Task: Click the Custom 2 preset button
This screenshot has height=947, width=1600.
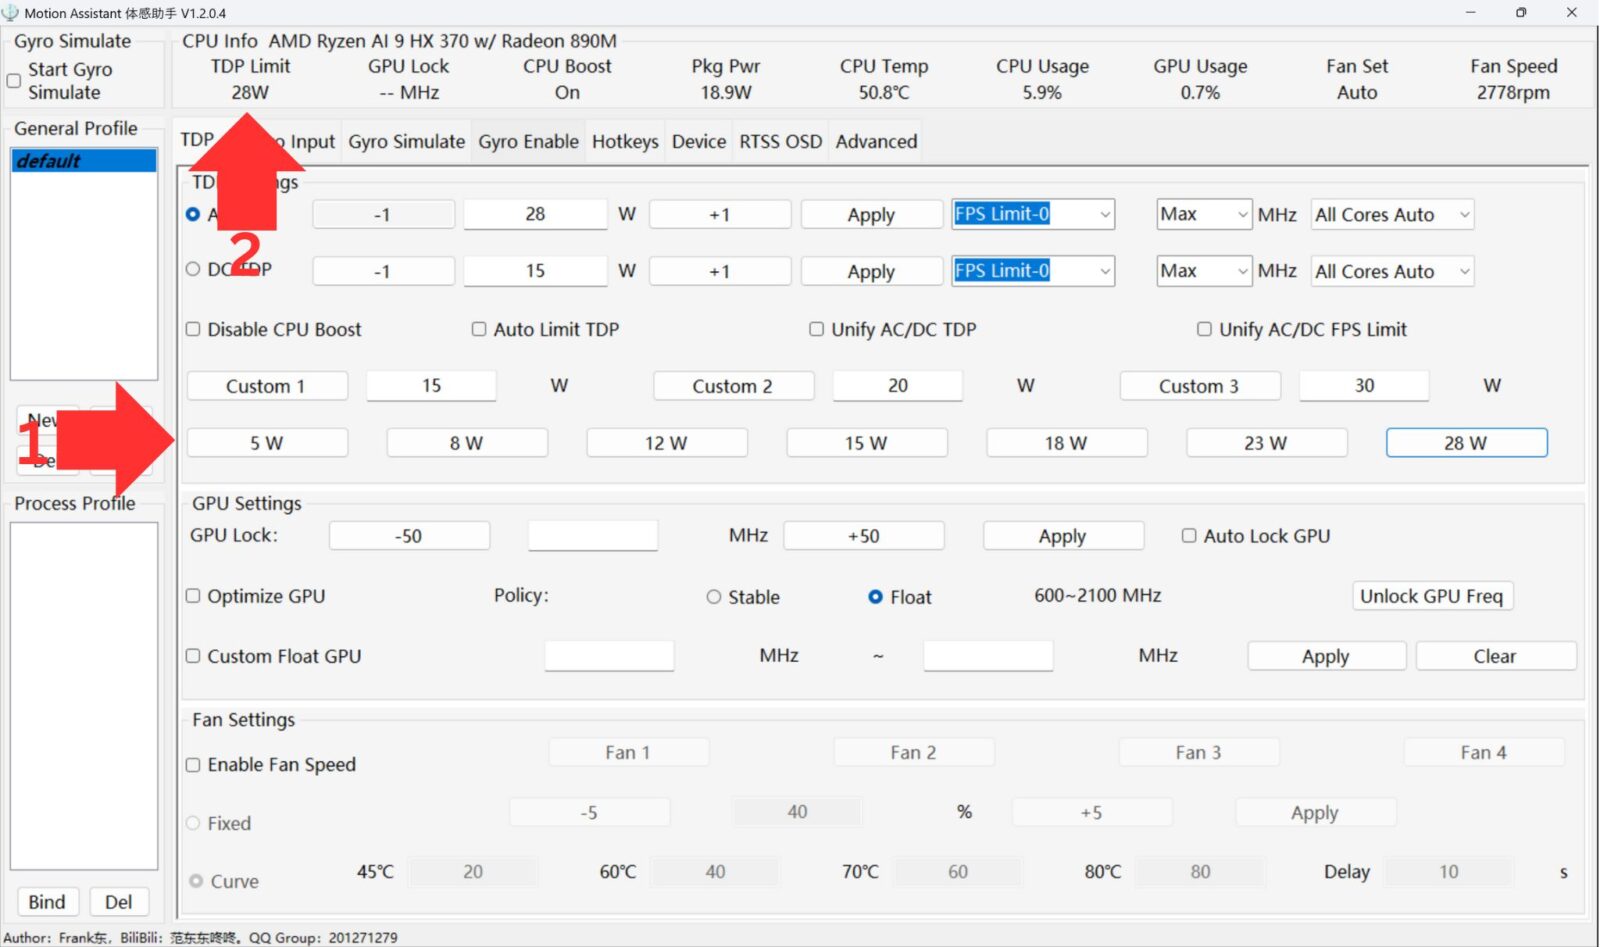Action: [x=733, y=386]
